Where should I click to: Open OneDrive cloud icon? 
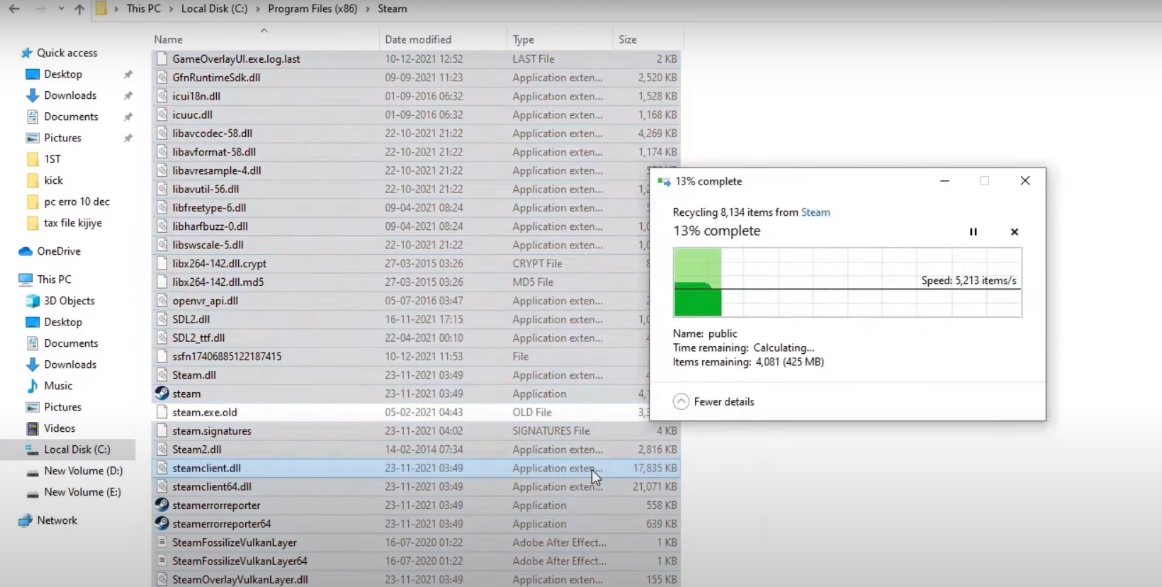click(x=25, y=251)
